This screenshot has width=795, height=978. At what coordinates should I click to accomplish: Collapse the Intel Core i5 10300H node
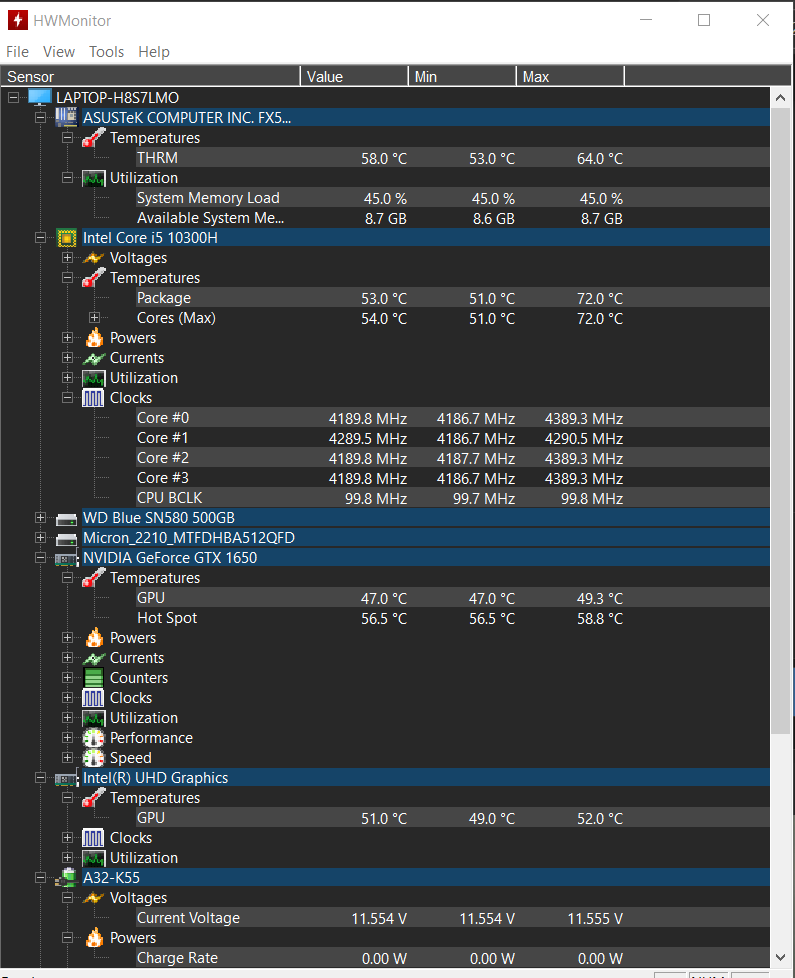coord(41,238)
